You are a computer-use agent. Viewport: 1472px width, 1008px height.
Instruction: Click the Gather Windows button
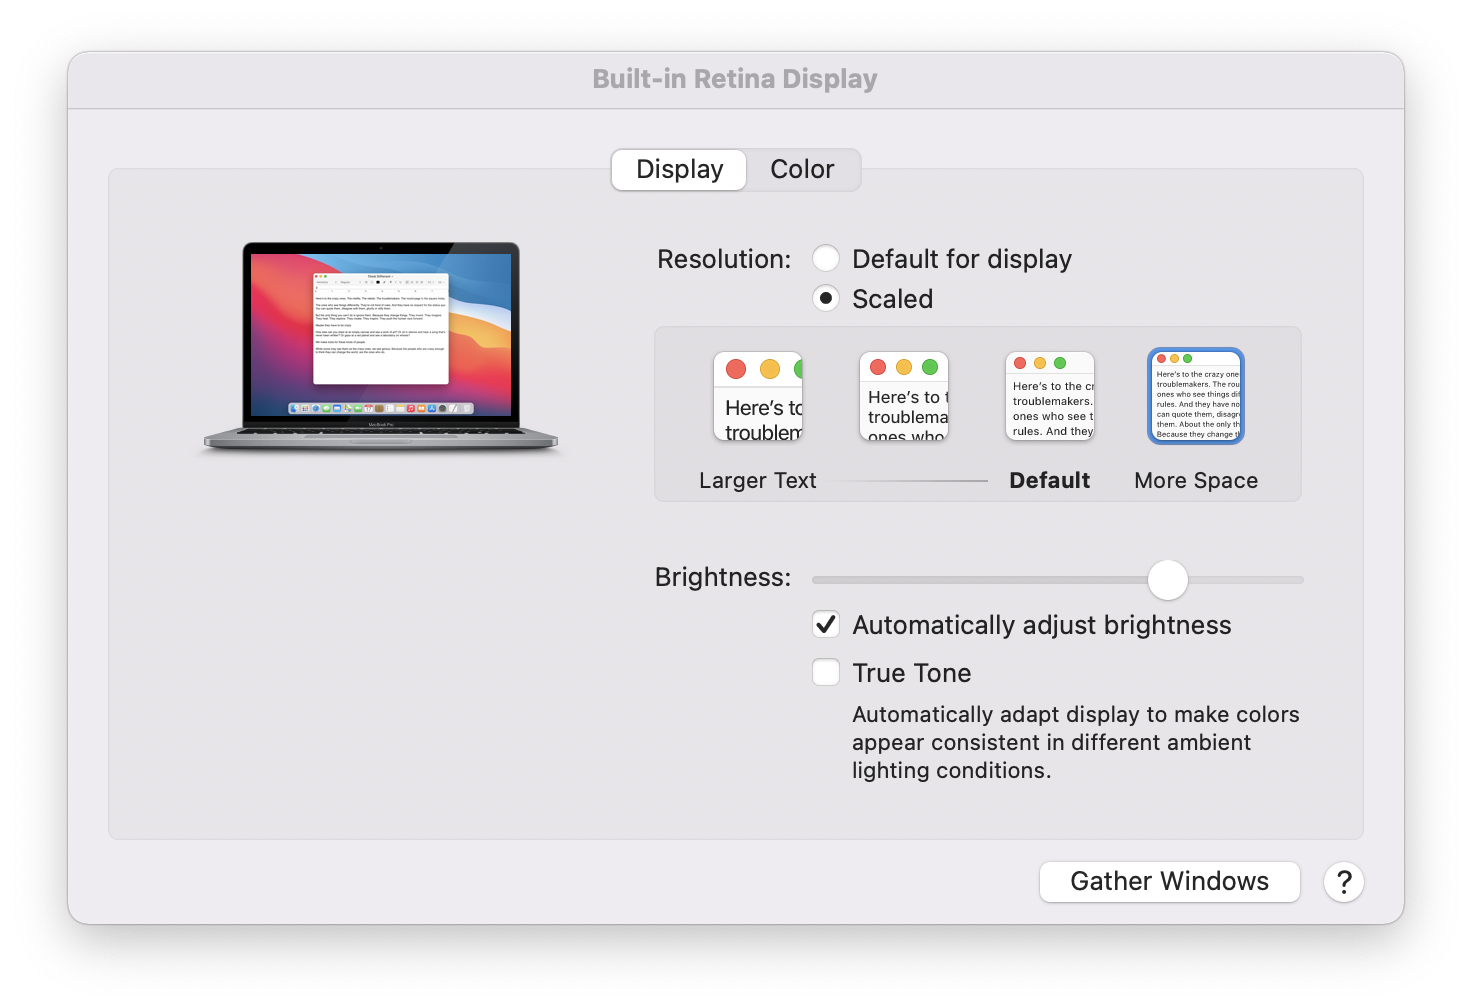(1170, 882)
